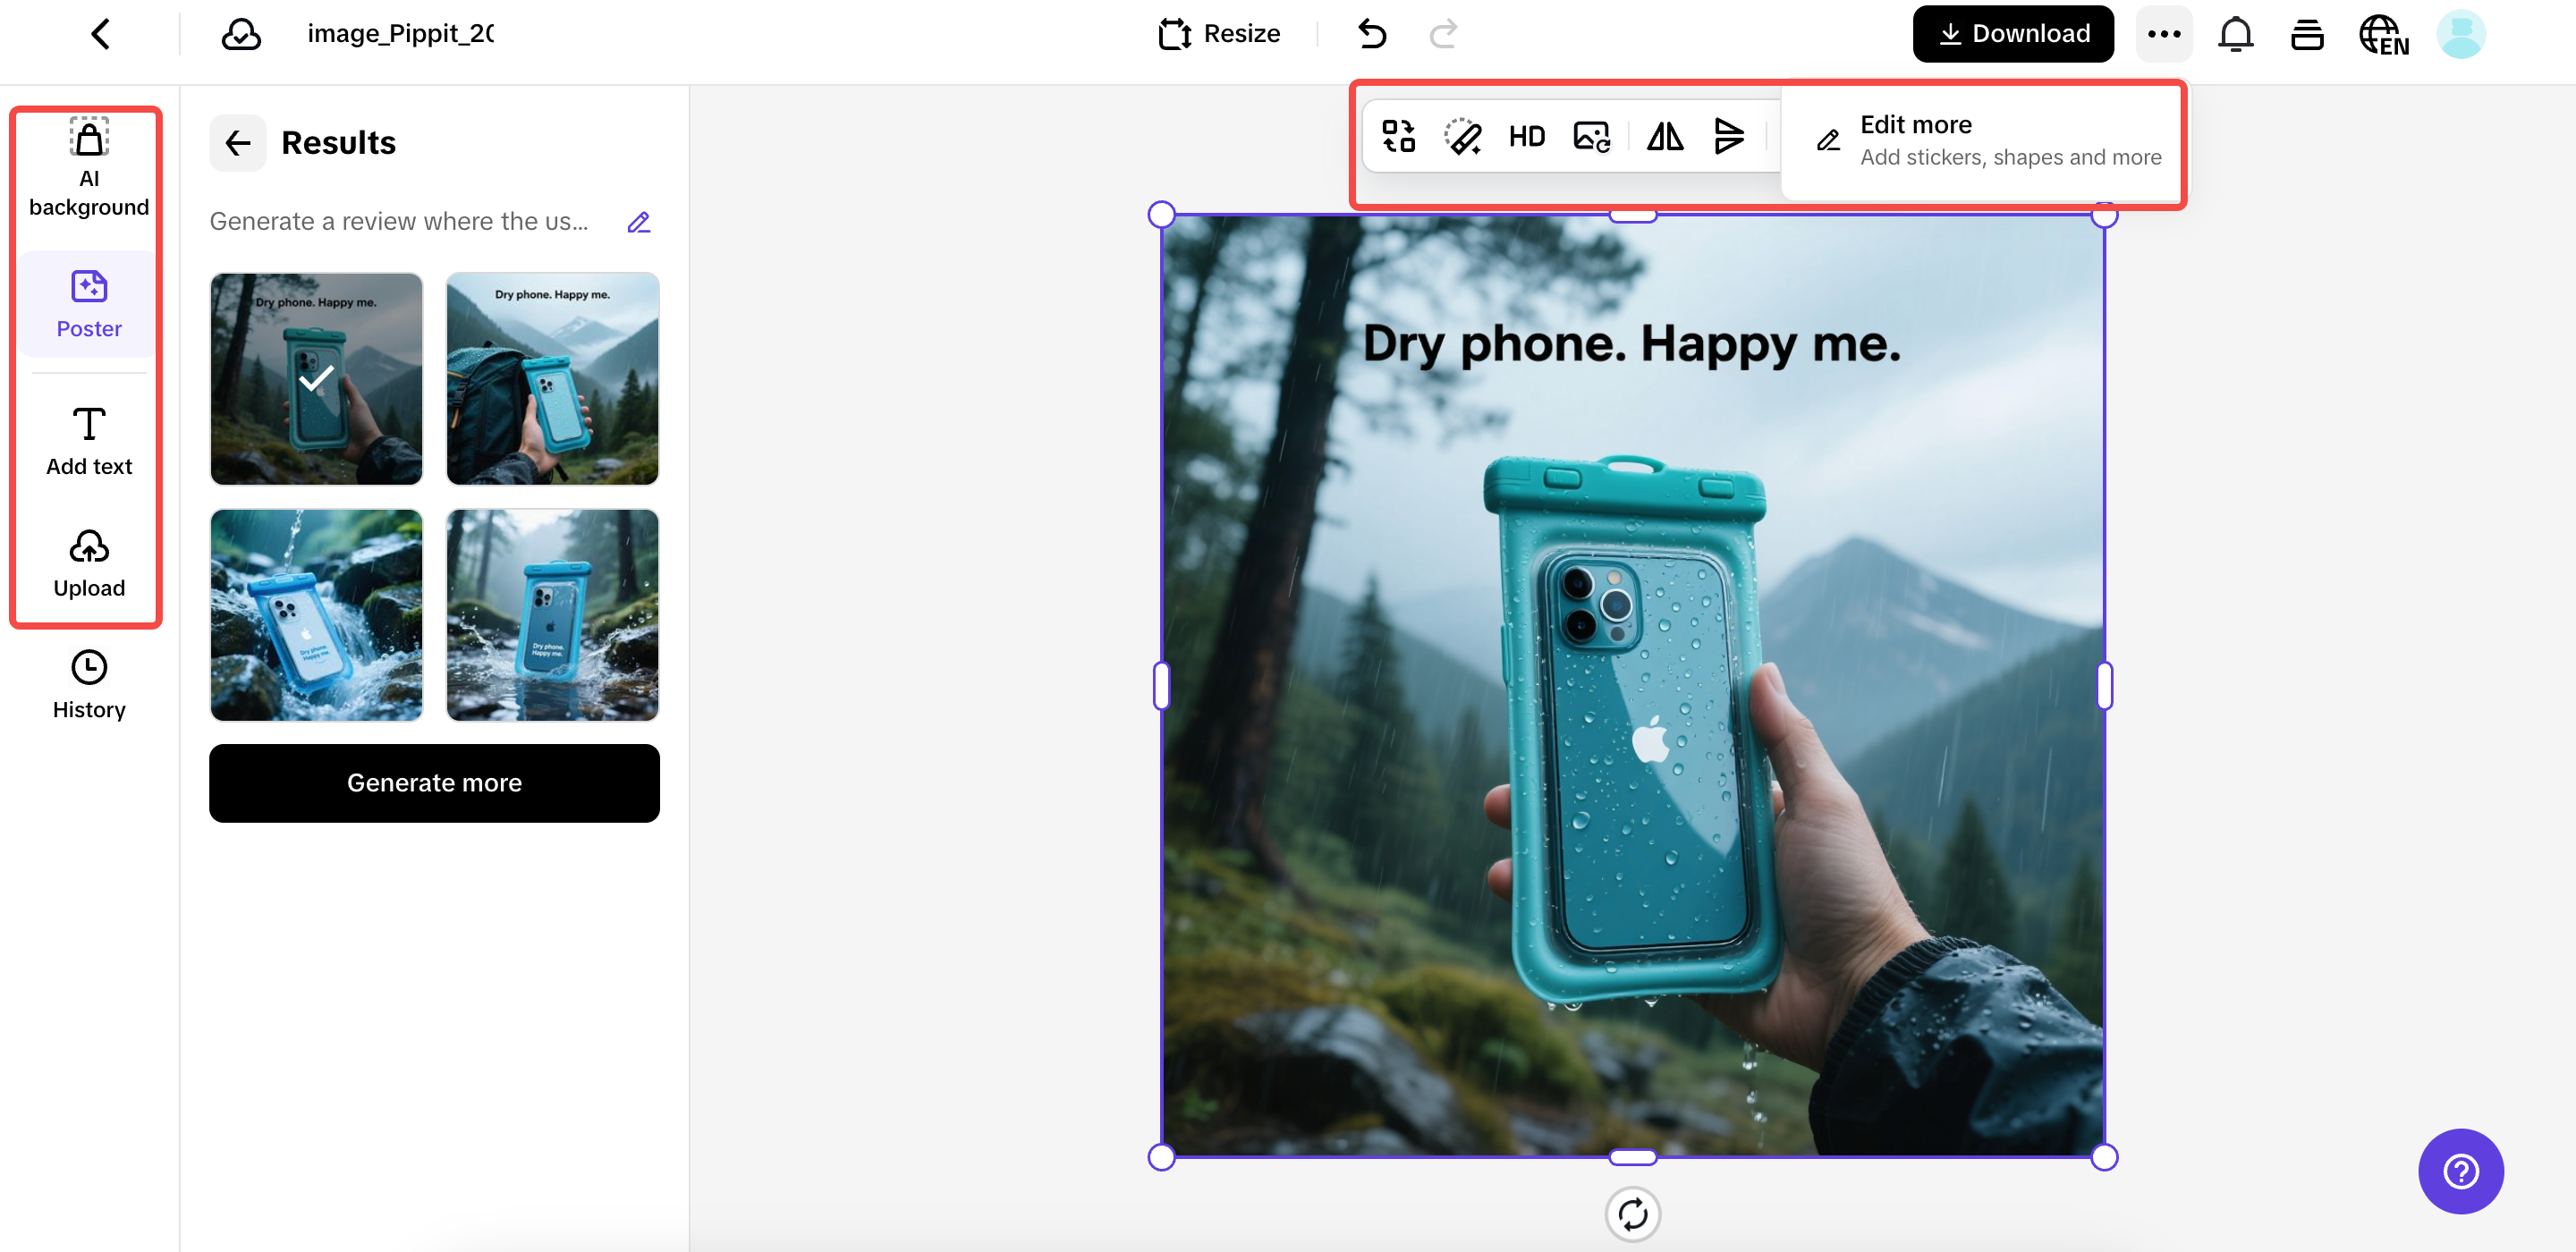Select the waterproof phone on rocks thumbnail
Viewport: 2576px width, 1252px height.
[x=316, y=615]
